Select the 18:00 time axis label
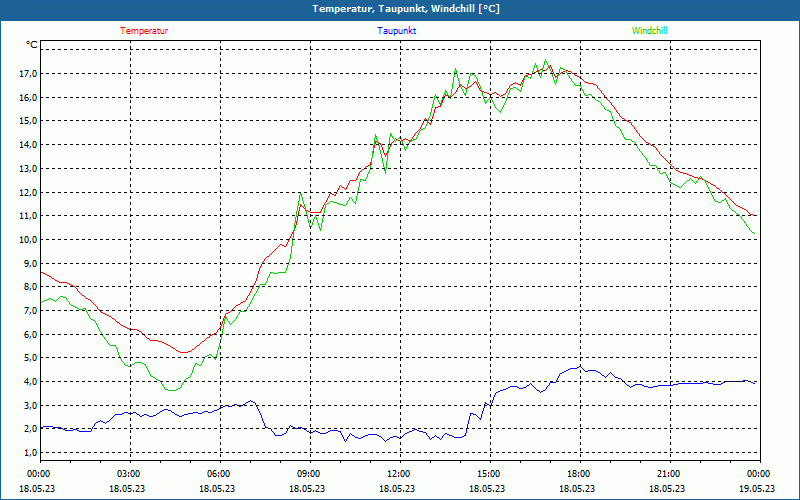The width and height of the screenshot is (800, 500). click(578, 474)
